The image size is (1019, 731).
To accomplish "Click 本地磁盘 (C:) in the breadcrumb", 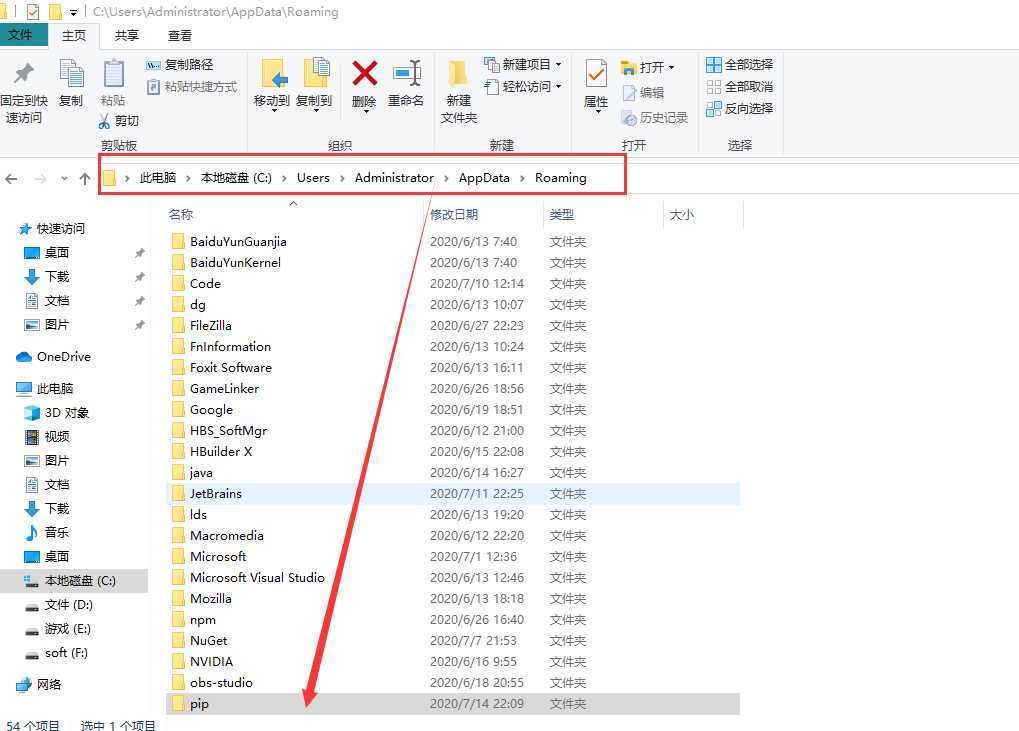I will [x=236, y=177].
